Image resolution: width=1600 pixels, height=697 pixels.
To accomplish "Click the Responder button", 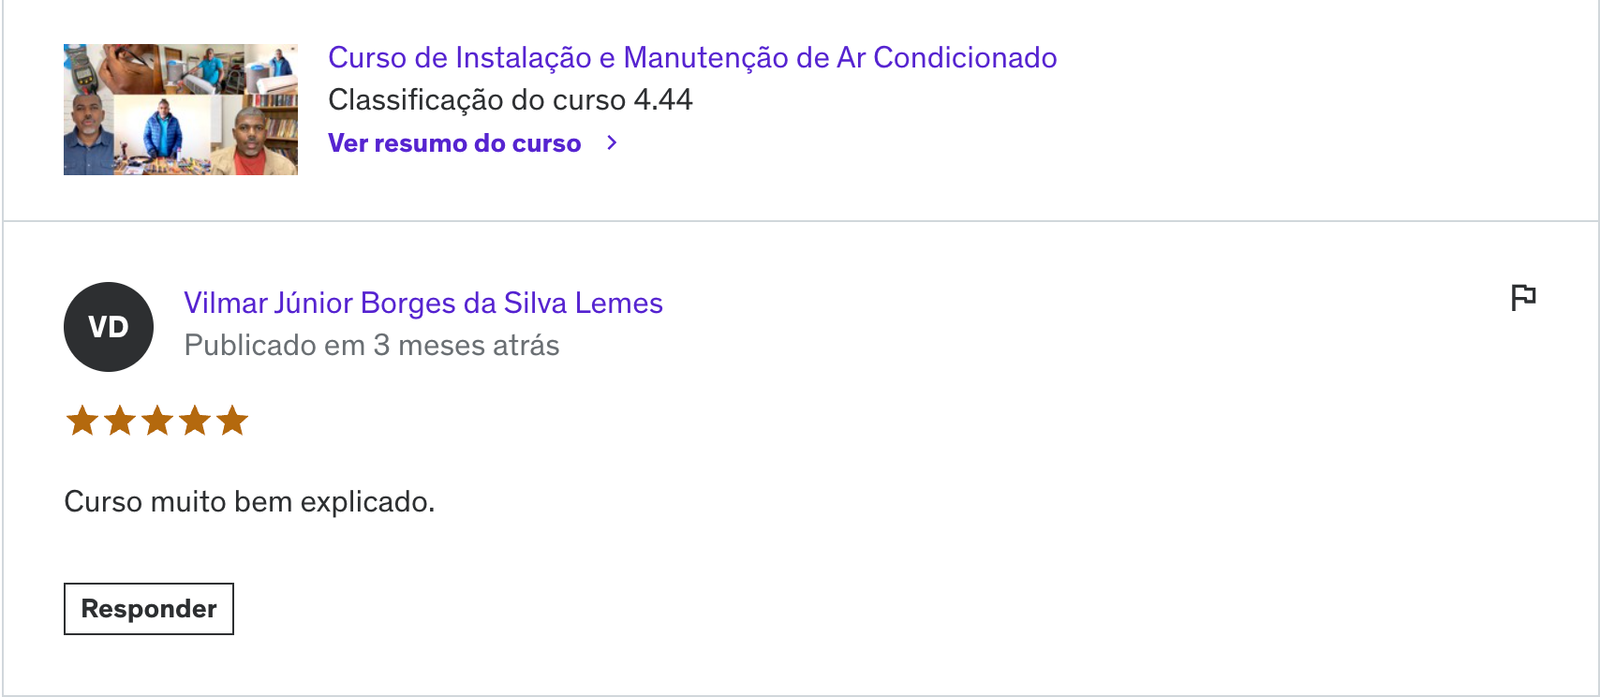I will (149, 609).
